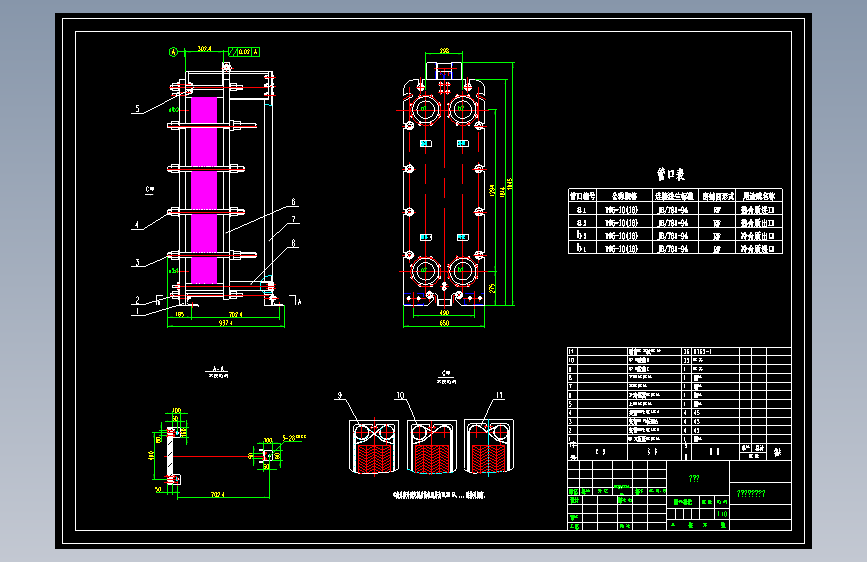This screenshot has height=562, width=867.
Task: Select balloon number 8 on side view
Action: pos(294,243)
